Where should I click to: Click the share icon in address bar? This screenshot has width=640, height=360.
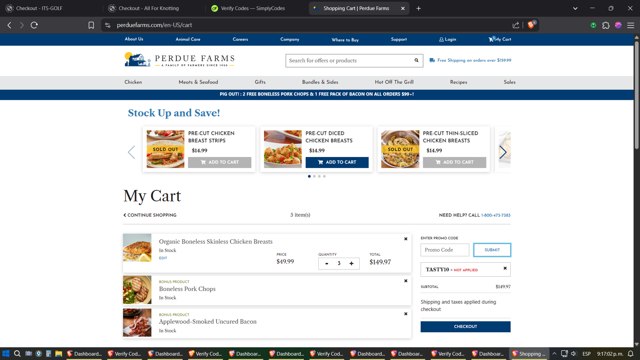coord(516,25)
